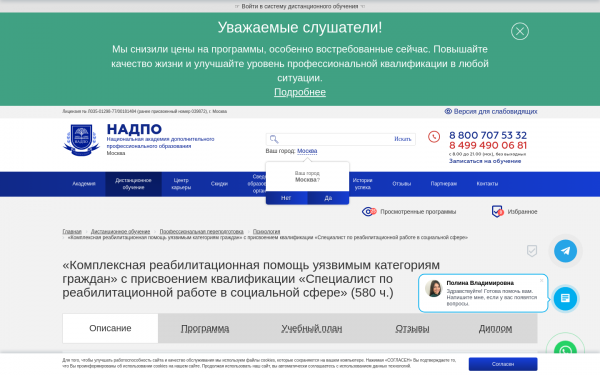The image size is (600, 375).
Task: Click the НАДПО crest logo
Action: point(81,140)
